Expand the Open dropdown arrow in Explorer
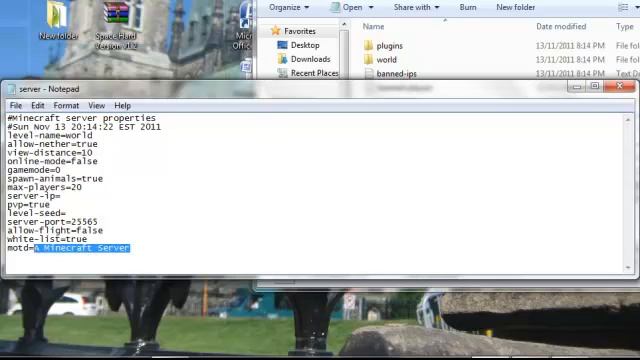640x360 pixels. tap(371, 7)
